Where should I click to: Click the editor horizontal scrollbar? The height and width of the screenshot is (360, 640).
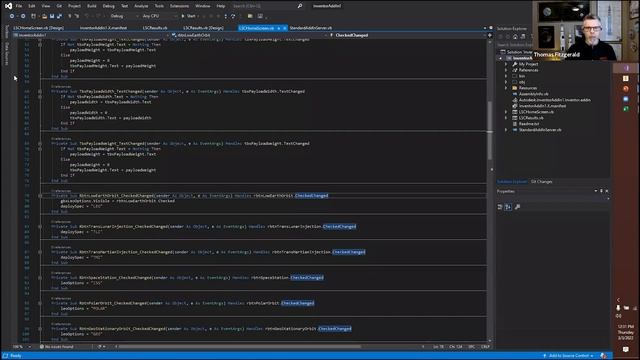pyautogui.click(x=240, y=347)
